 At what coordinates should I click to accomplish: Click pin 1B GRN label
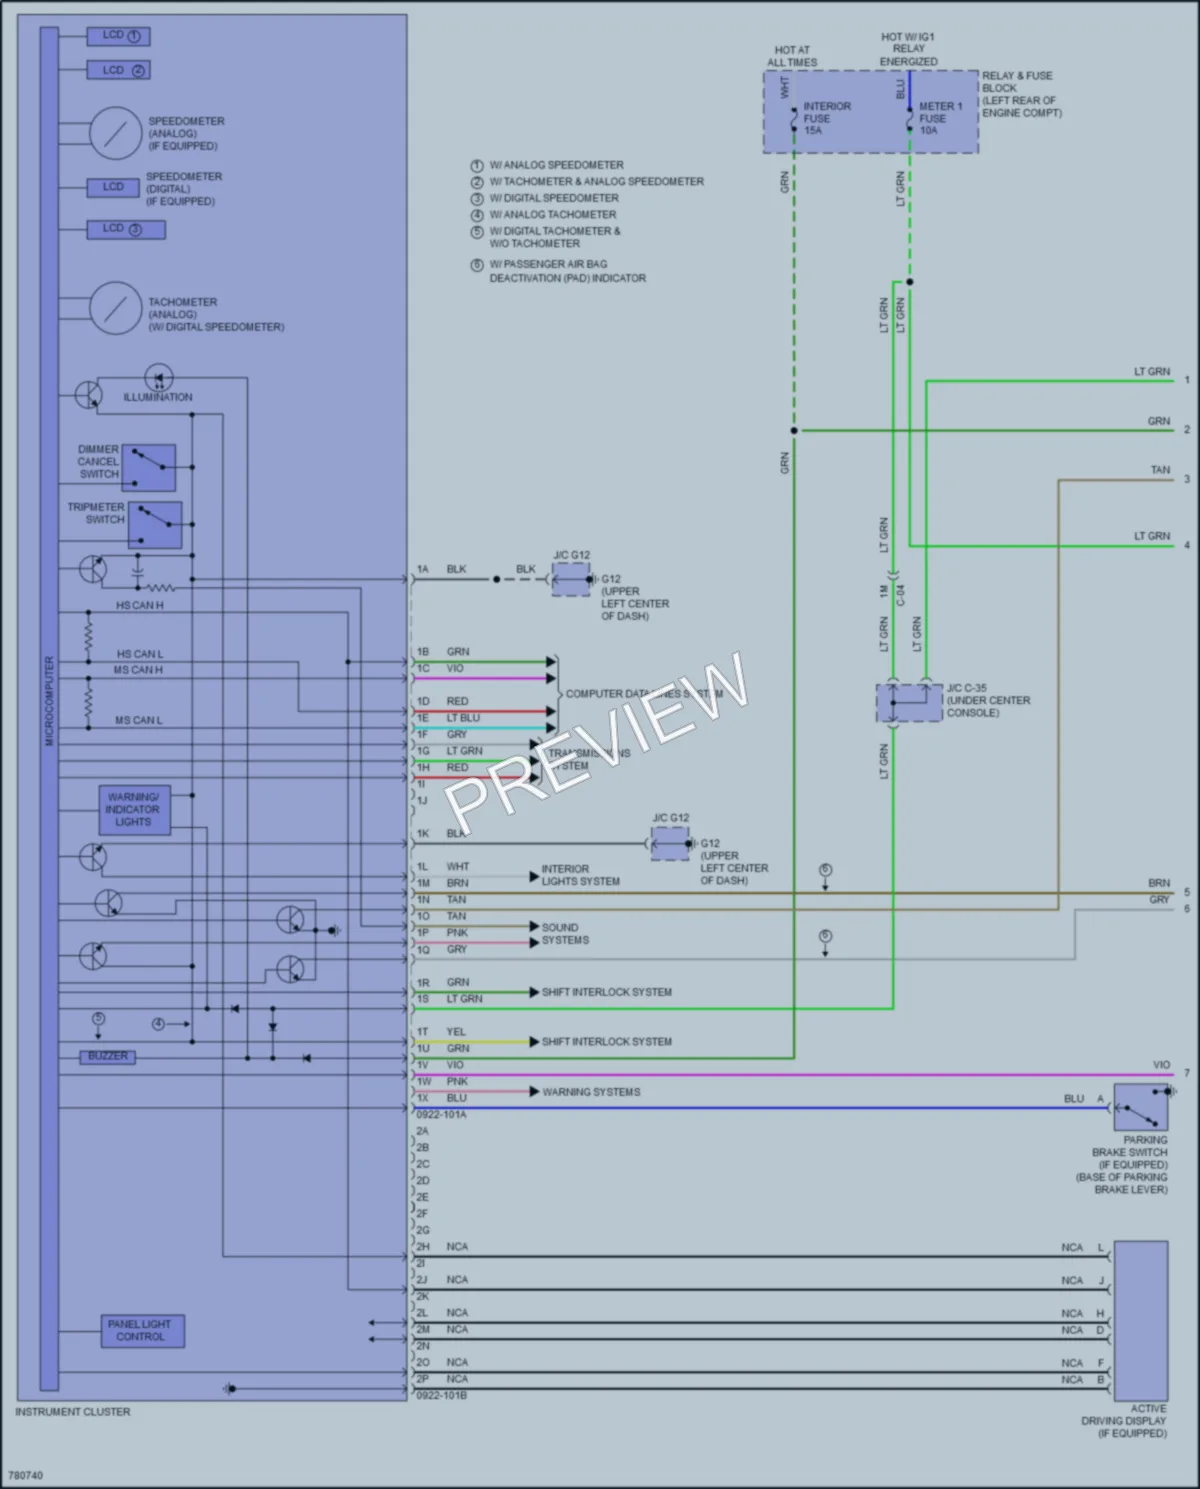click(443, 651)
